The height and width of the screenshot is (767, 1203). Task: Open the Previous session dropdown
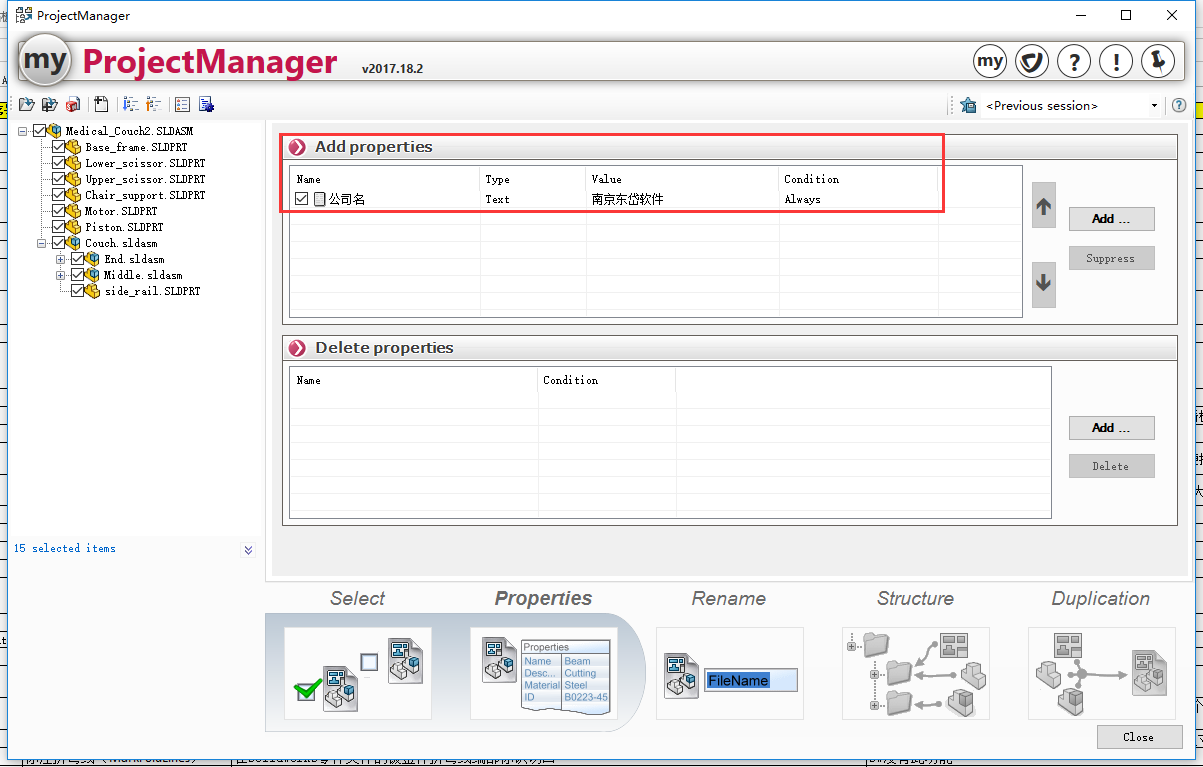tap(1154, 106)
